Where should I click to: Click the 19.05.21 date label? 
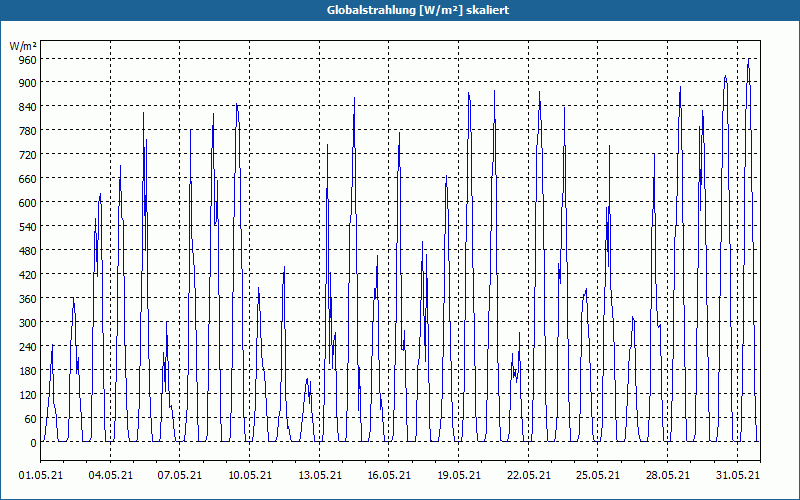459,476
